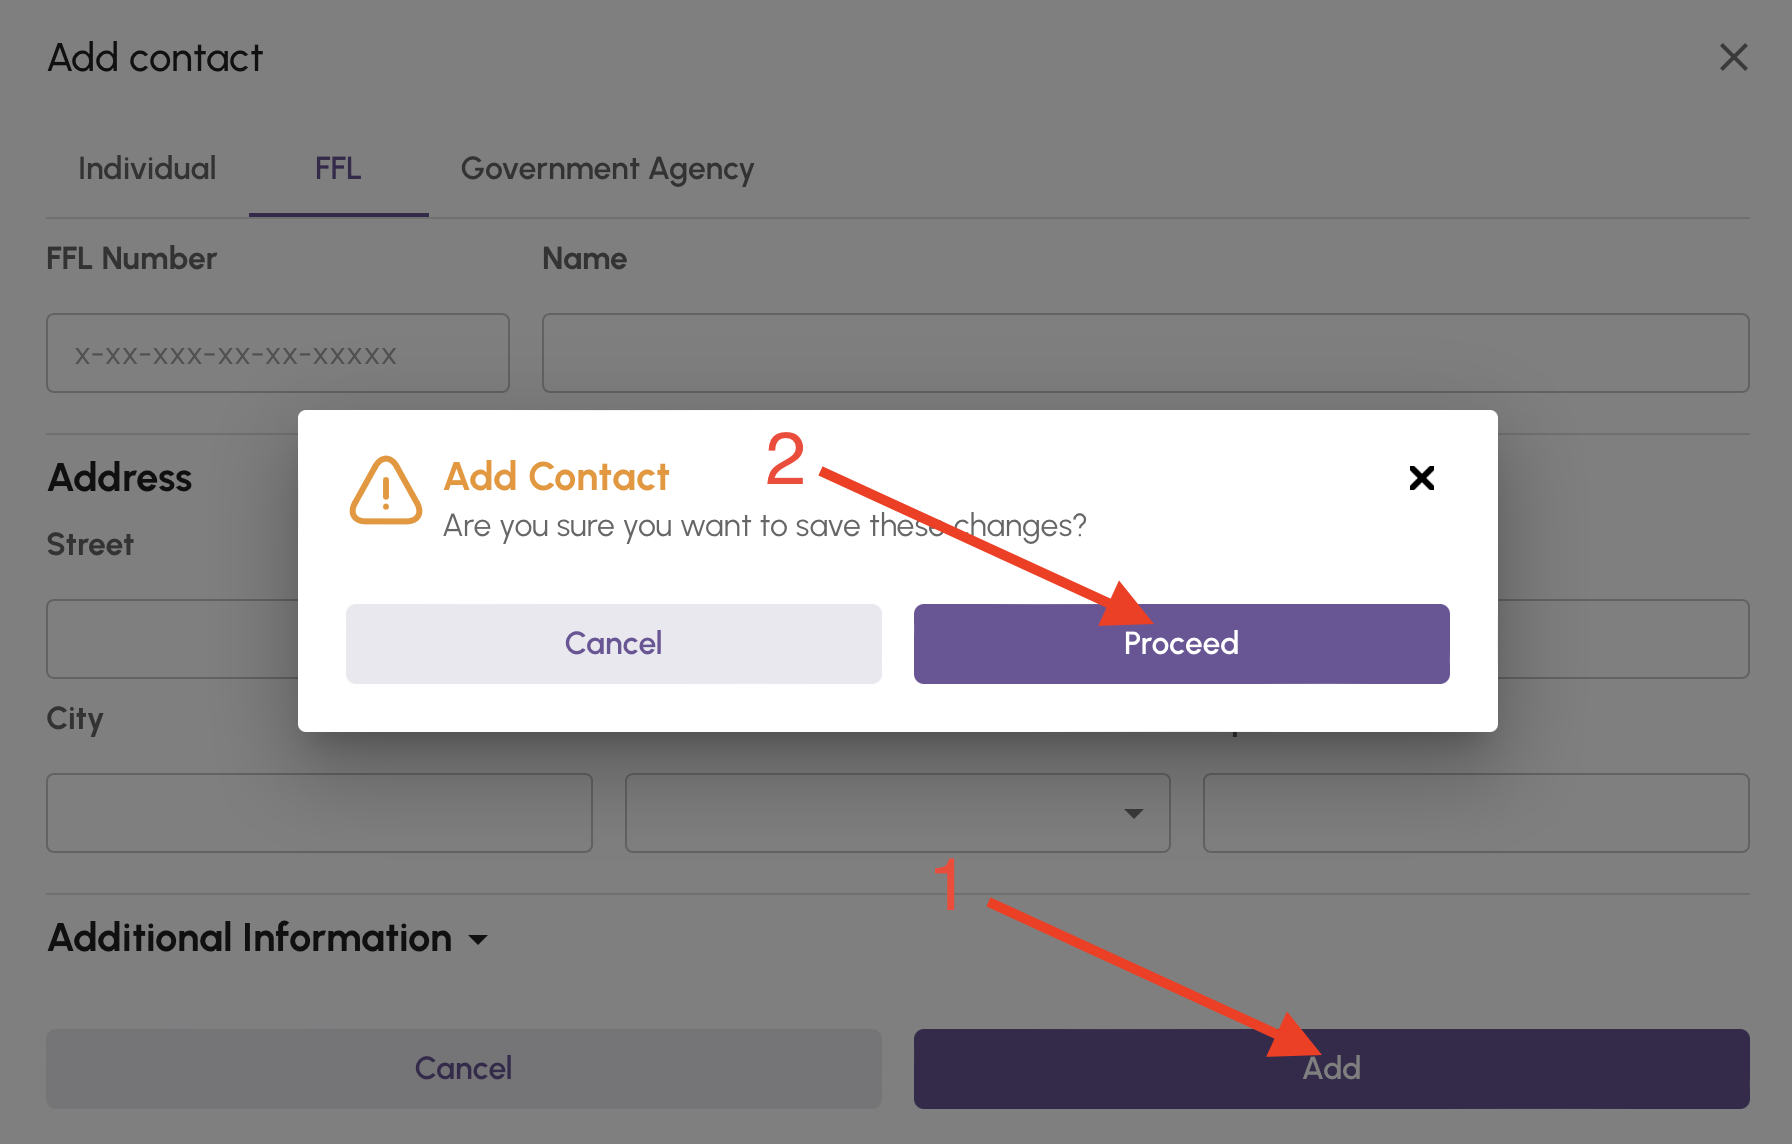
Task: Cancel the save confirmation dialog
Action: pos(613,643)
